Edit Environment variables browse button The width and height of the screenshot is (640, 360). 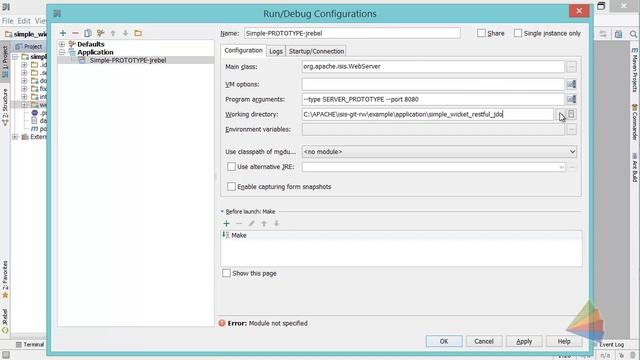click(571, 129)
